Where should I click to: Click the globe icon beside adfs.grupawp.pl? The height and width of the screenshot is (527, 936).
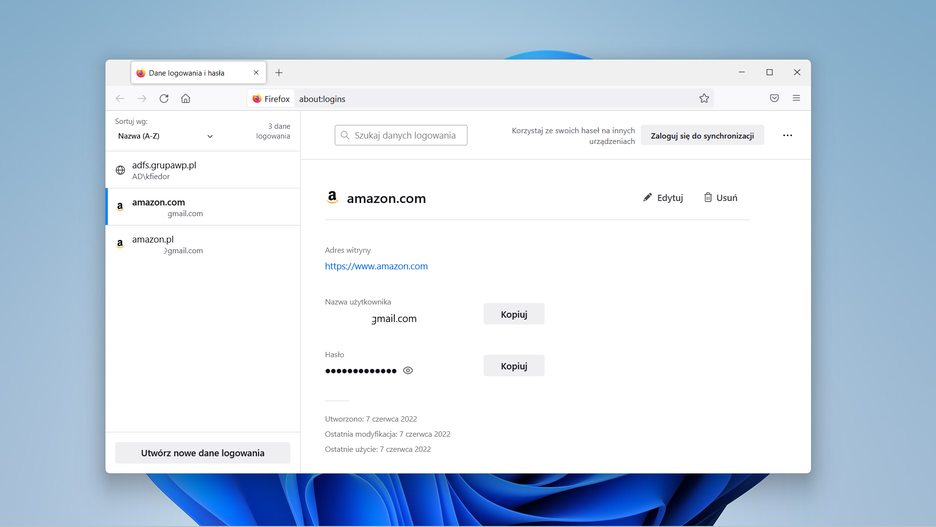[120, 170]
